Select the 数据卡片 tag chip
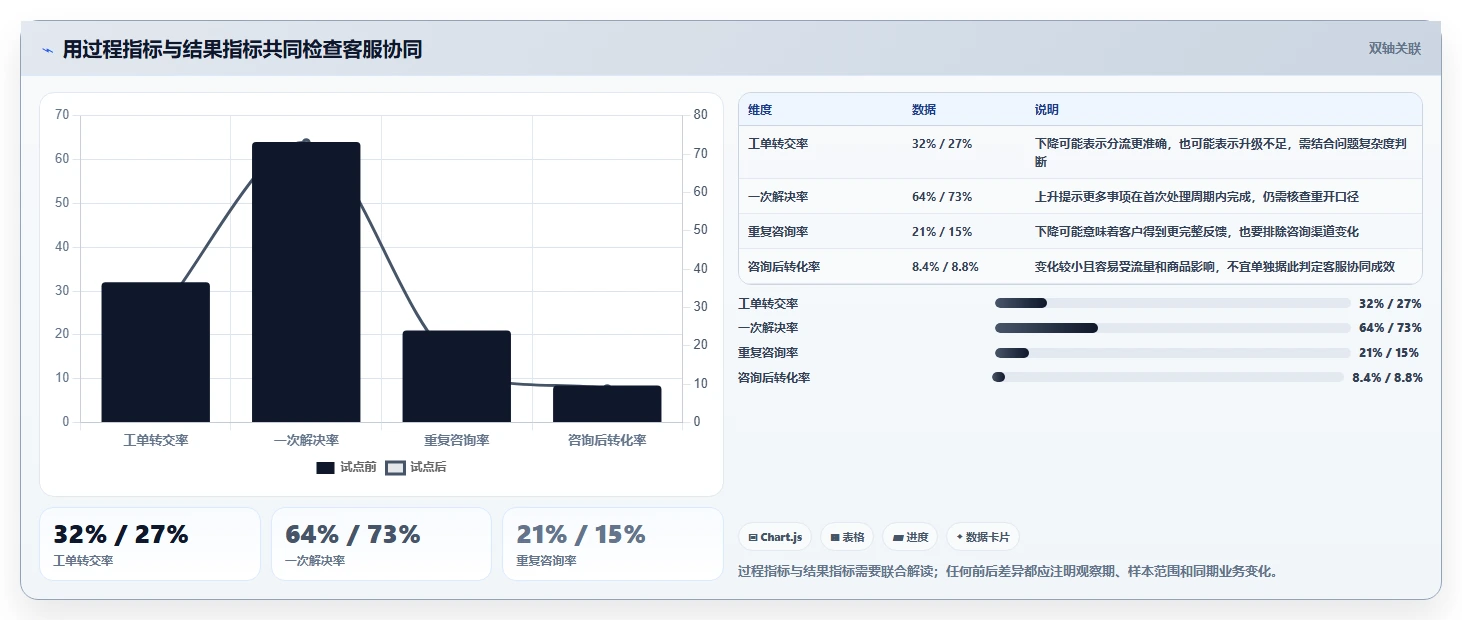The width and height of the screenshot is (1462, 620). [x=983, y=537]
